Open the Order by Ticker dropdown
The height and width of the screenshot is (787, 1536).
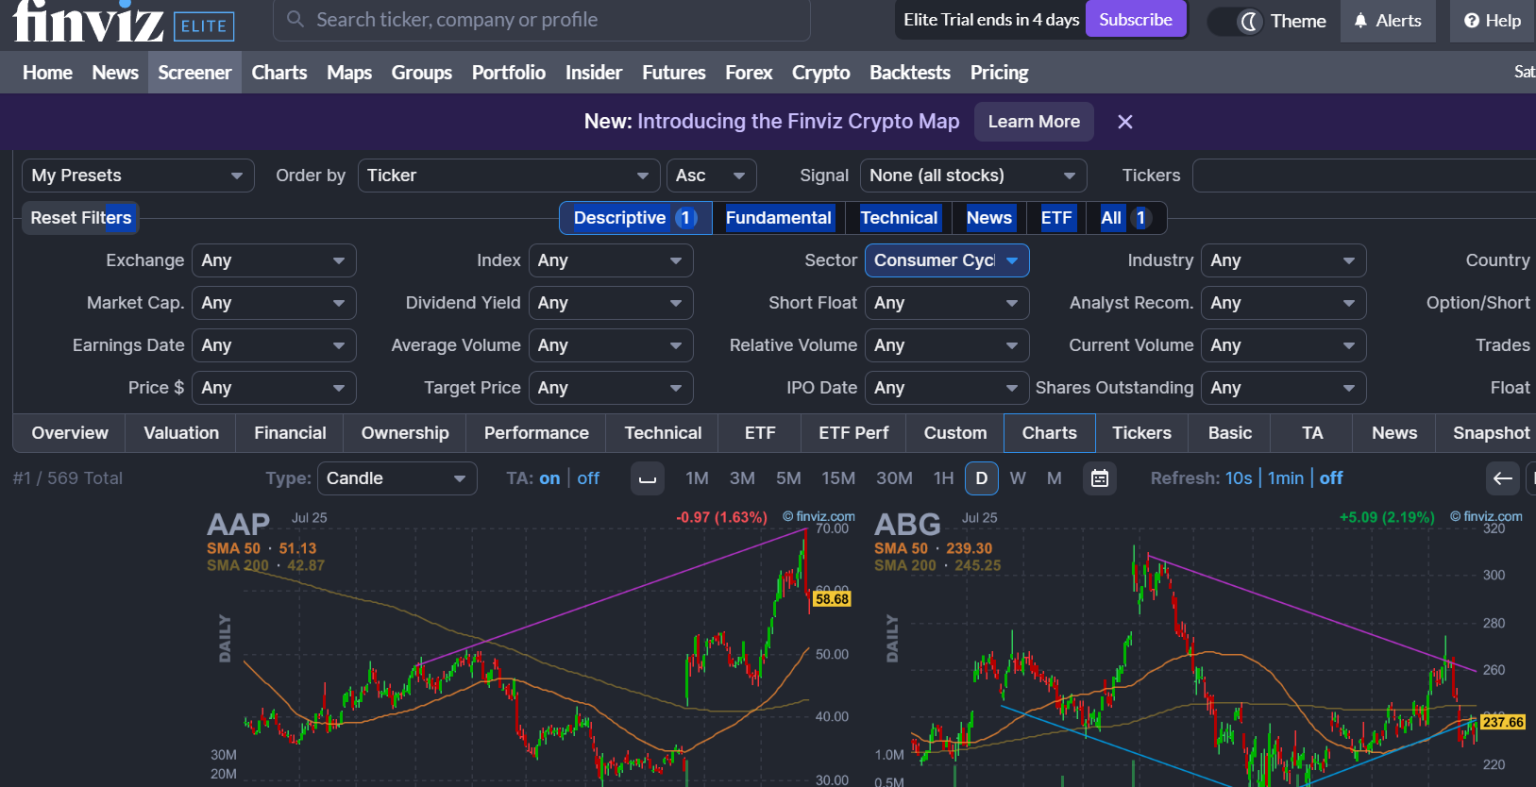tap(509, 175)
